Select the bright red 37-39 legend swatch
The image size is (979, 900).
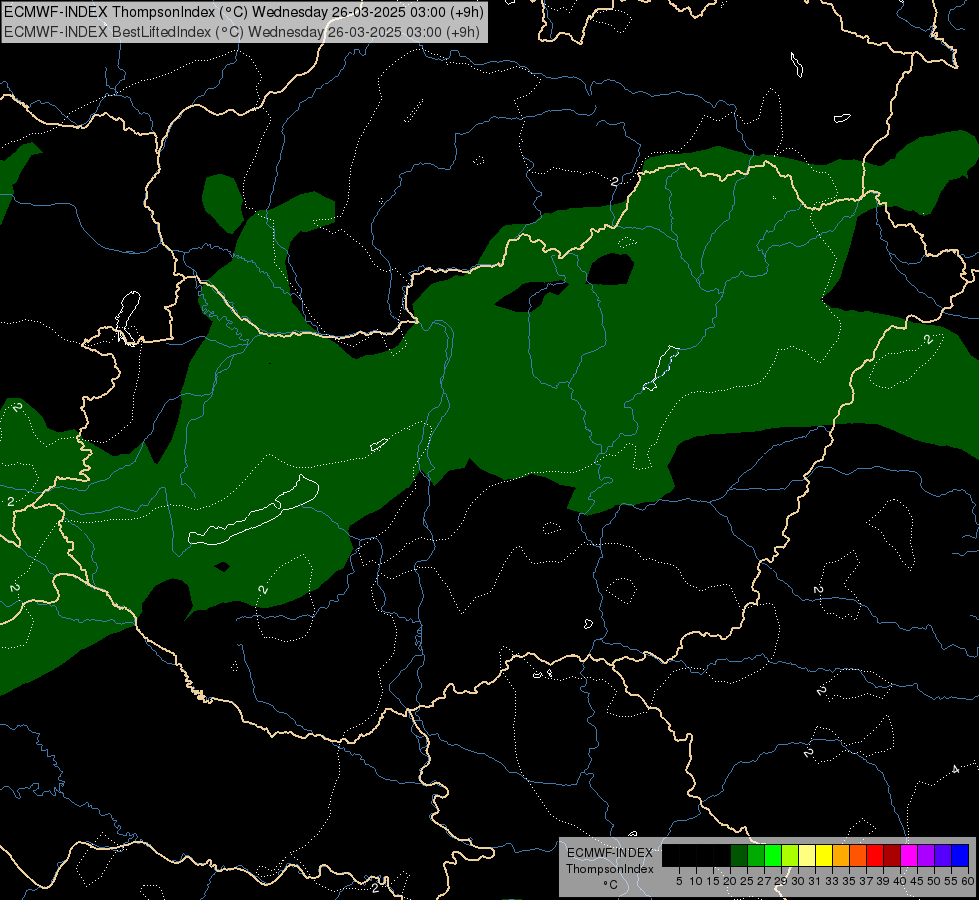[875, 855]
